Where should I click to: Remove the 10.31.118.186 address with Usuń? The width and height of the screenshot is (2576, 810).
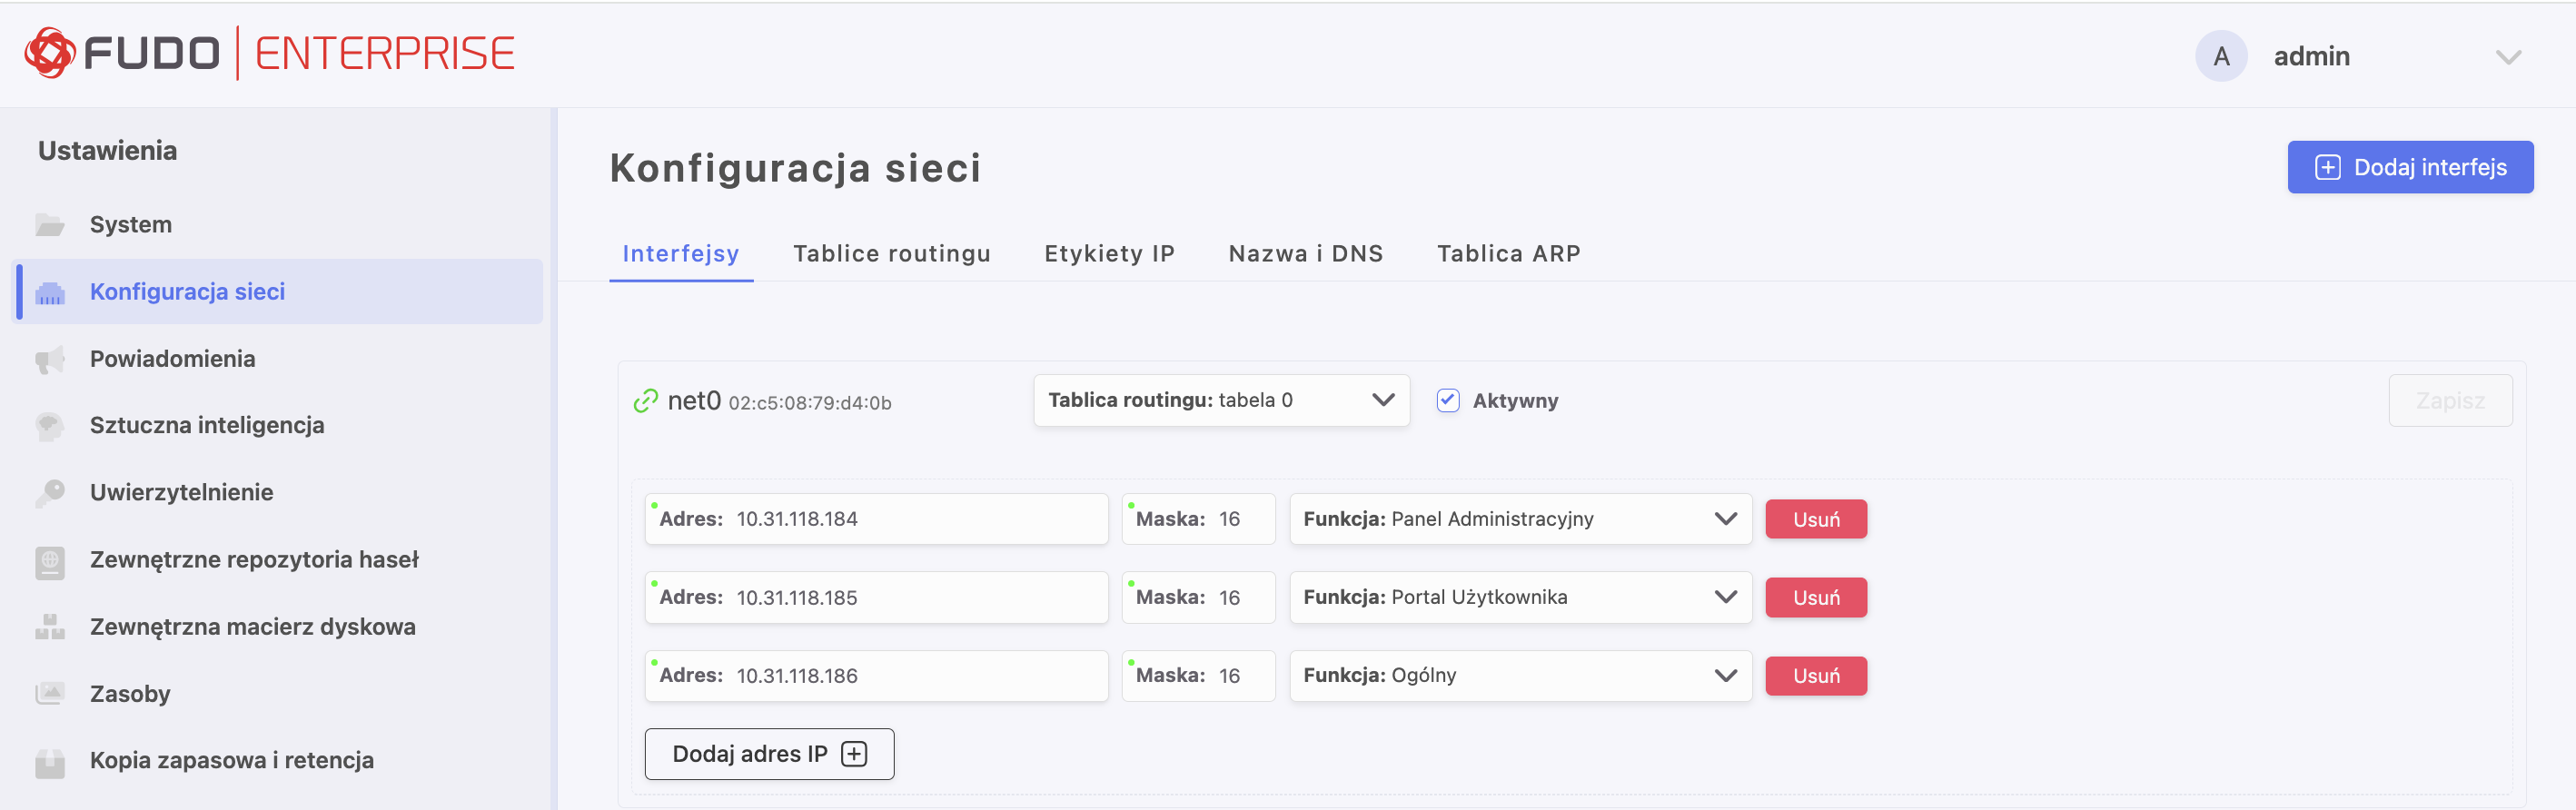click(x=1815, y=676)
